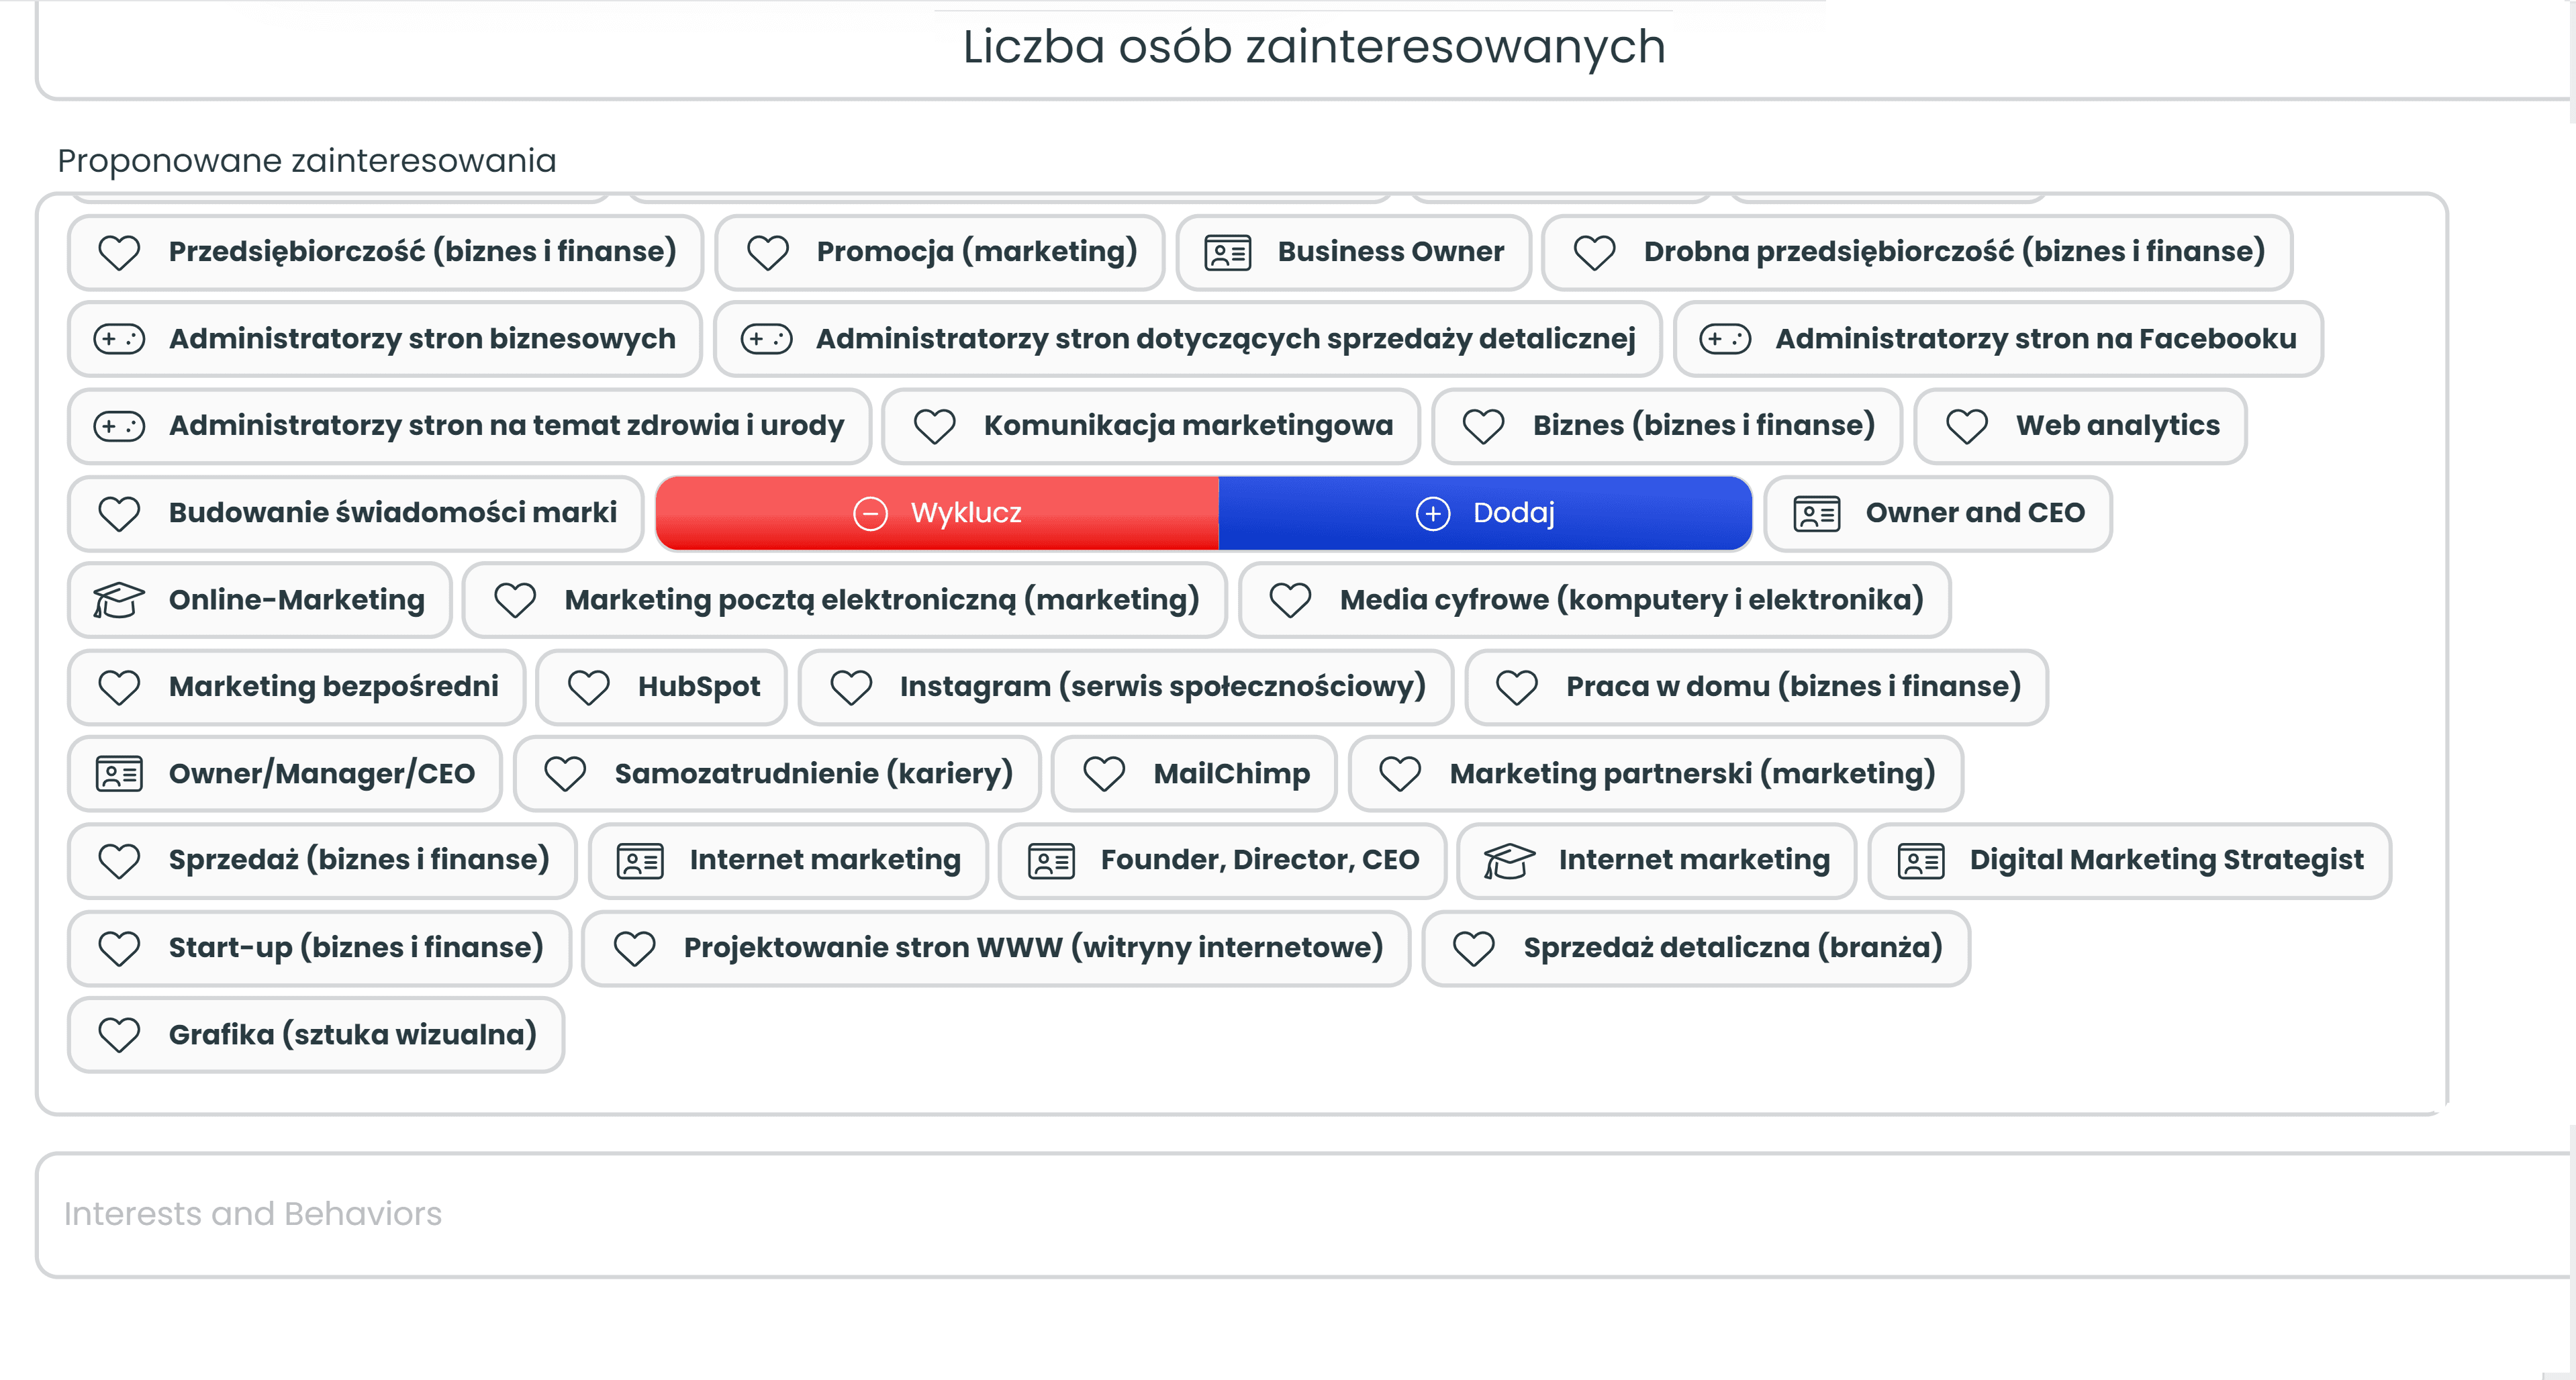Click heart icon beside Biznes (biznes i finanse)

1483,426
